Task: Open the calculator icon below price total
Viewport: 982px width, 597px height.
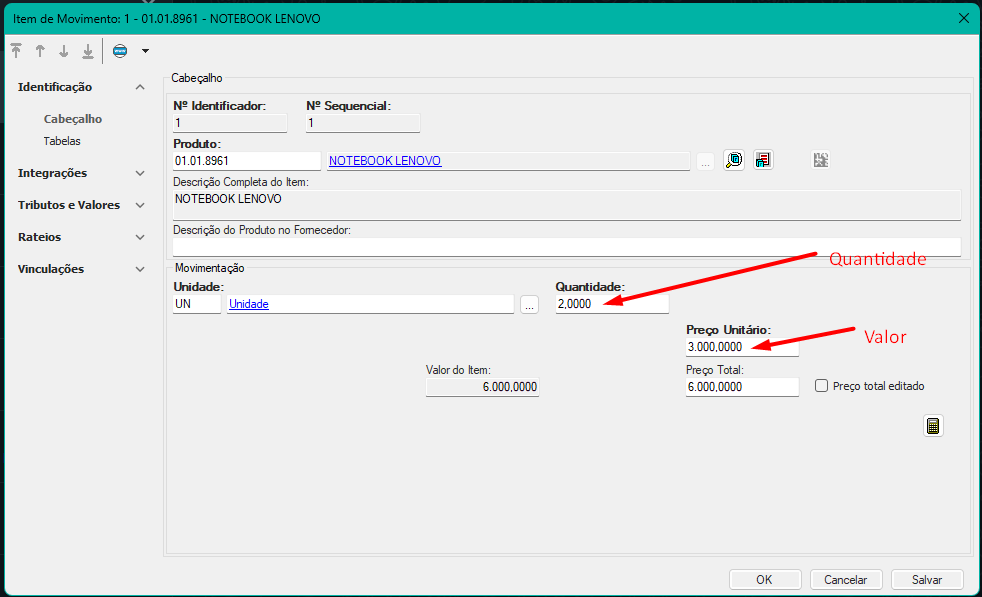Action: pyautogui.click(x=933, y=426)
